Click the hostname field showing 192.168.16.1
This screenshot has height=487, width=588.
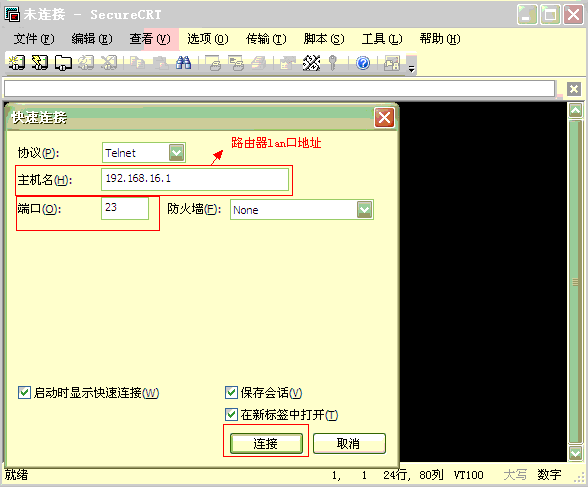[195, 179]
